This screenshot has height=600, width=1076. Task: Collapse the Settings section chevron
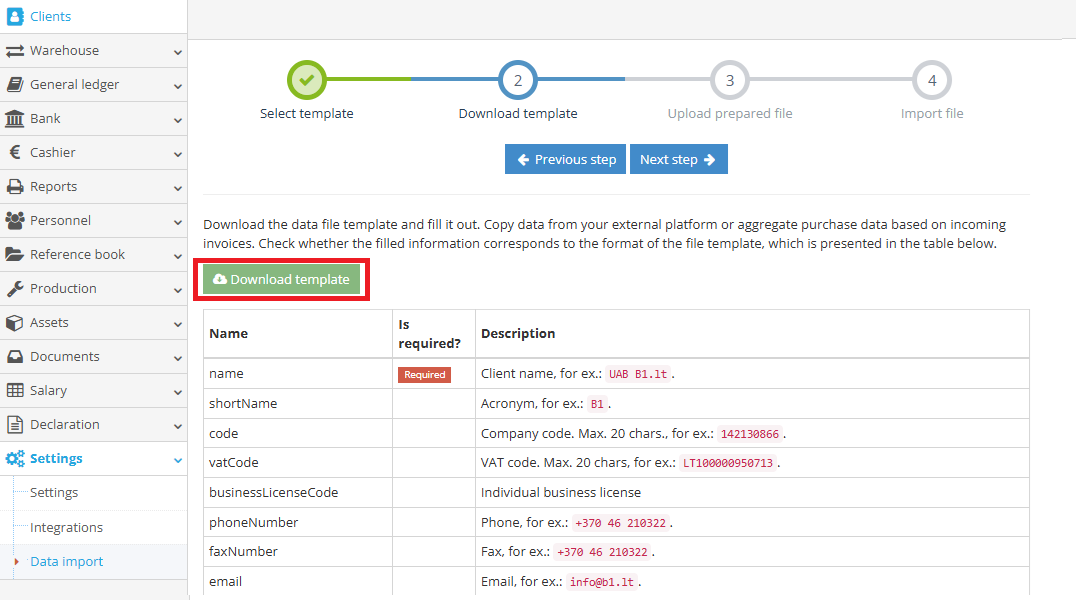(178, 460)
